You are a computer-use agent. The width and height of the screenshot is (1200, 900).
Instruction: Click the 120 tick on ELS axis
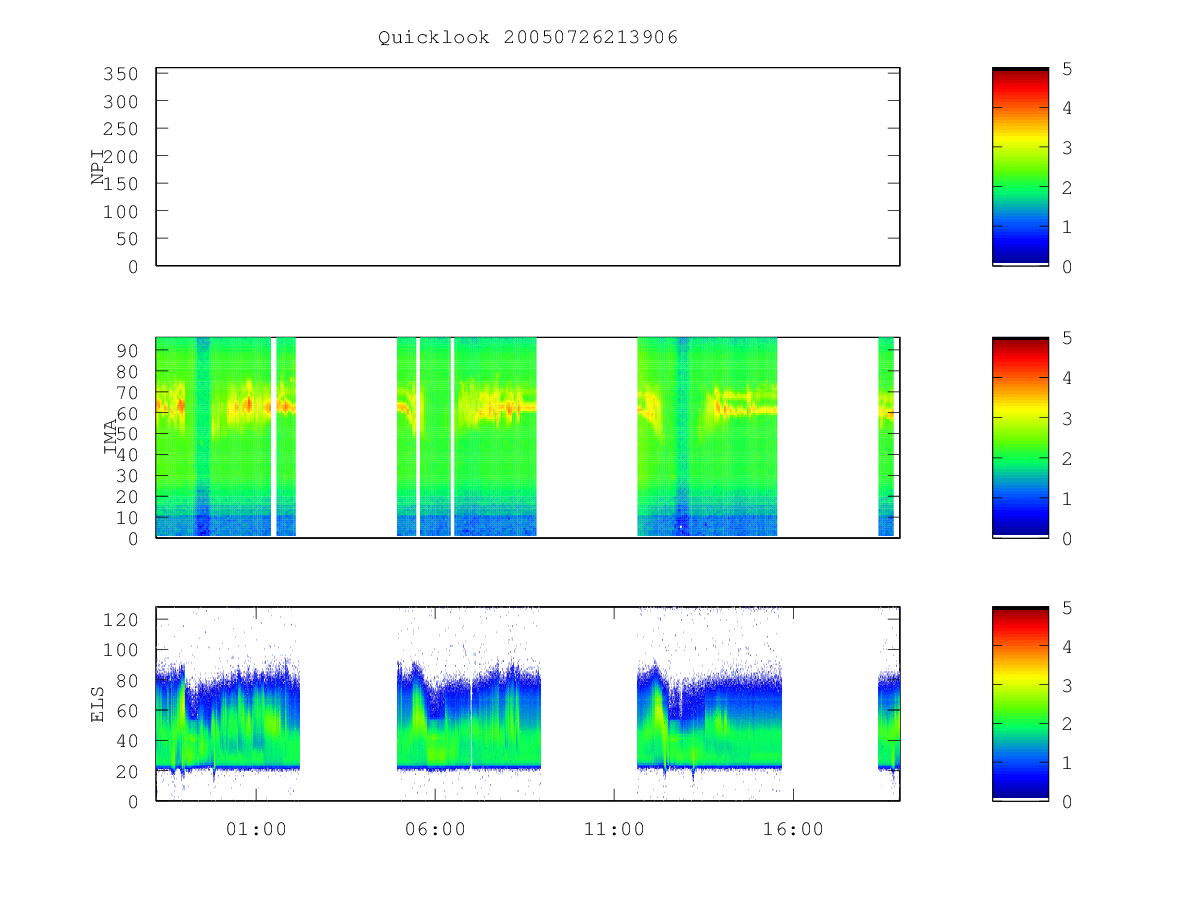click(121, 619)
